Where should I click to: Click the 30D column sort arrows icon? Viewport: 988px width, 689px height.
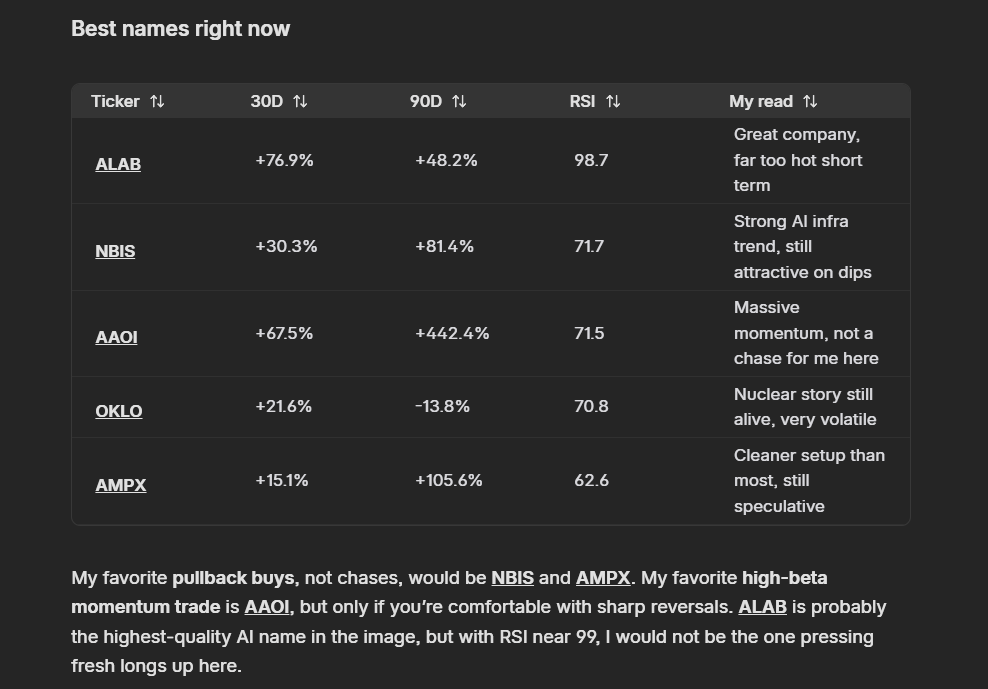(x=300, y=102)
